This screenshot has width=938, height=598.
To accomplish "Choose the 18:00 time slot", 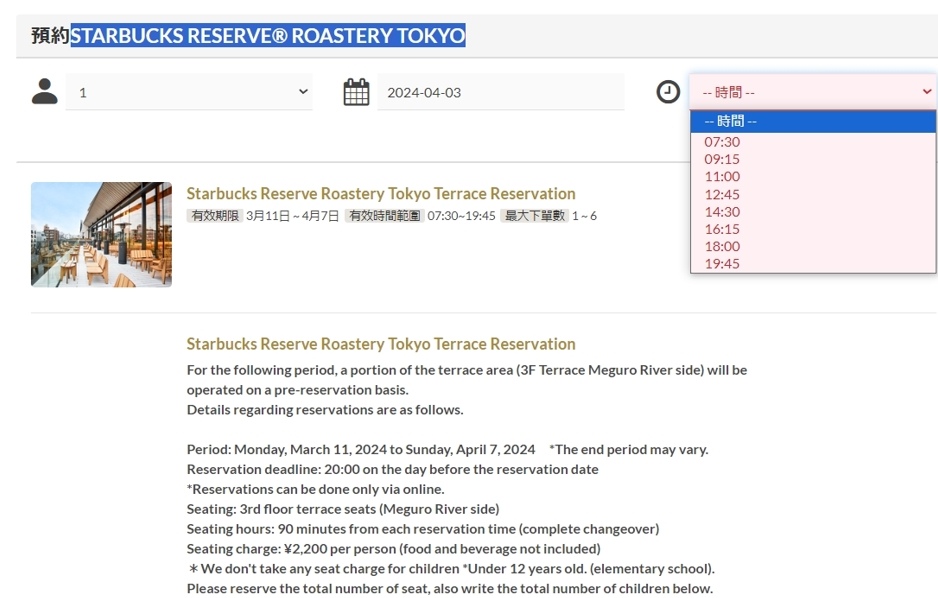I will (813, 246).
